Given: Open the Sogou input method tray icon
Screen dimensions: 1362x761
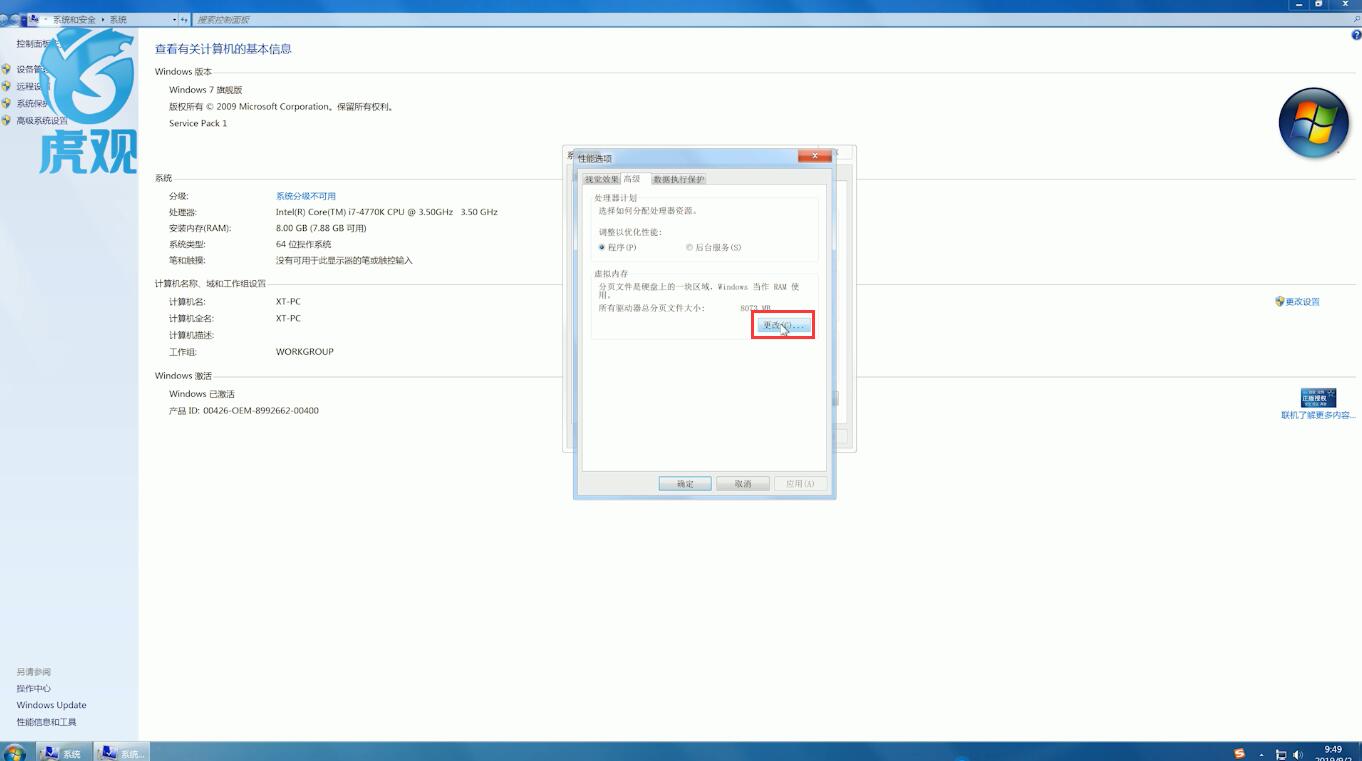Looking at the screenshot, I should [1240, 754].
